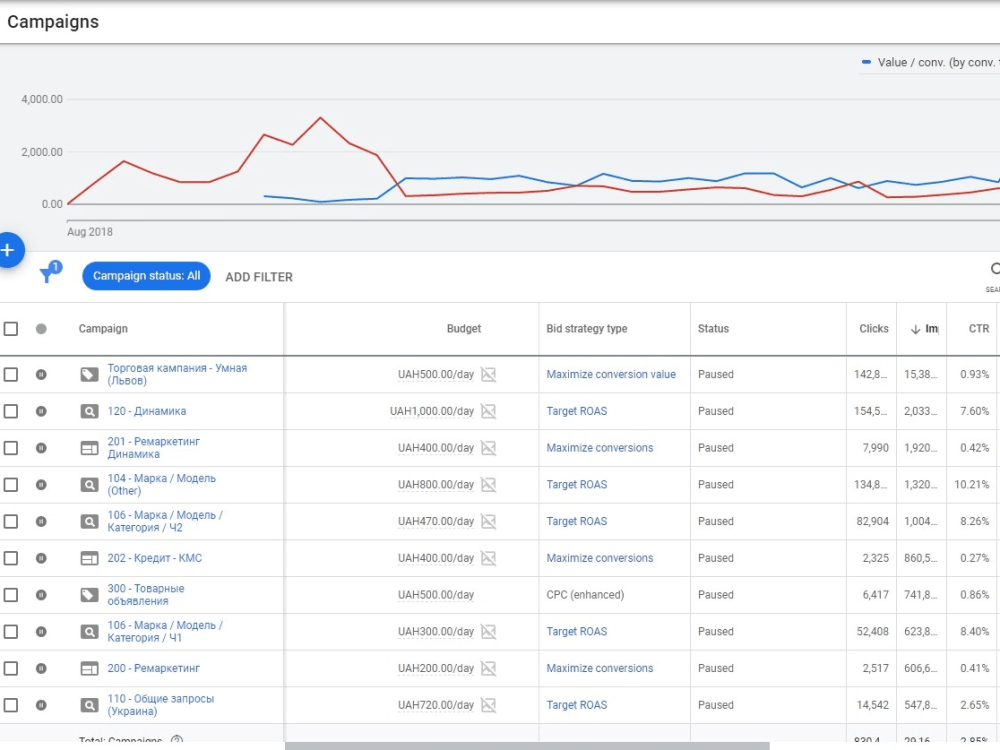The width and height of the screenshot is (1000, 750).
Task: Click the UAH400.00/day budget for 201 - Ремаркетинг
Action: click(436, 448)
